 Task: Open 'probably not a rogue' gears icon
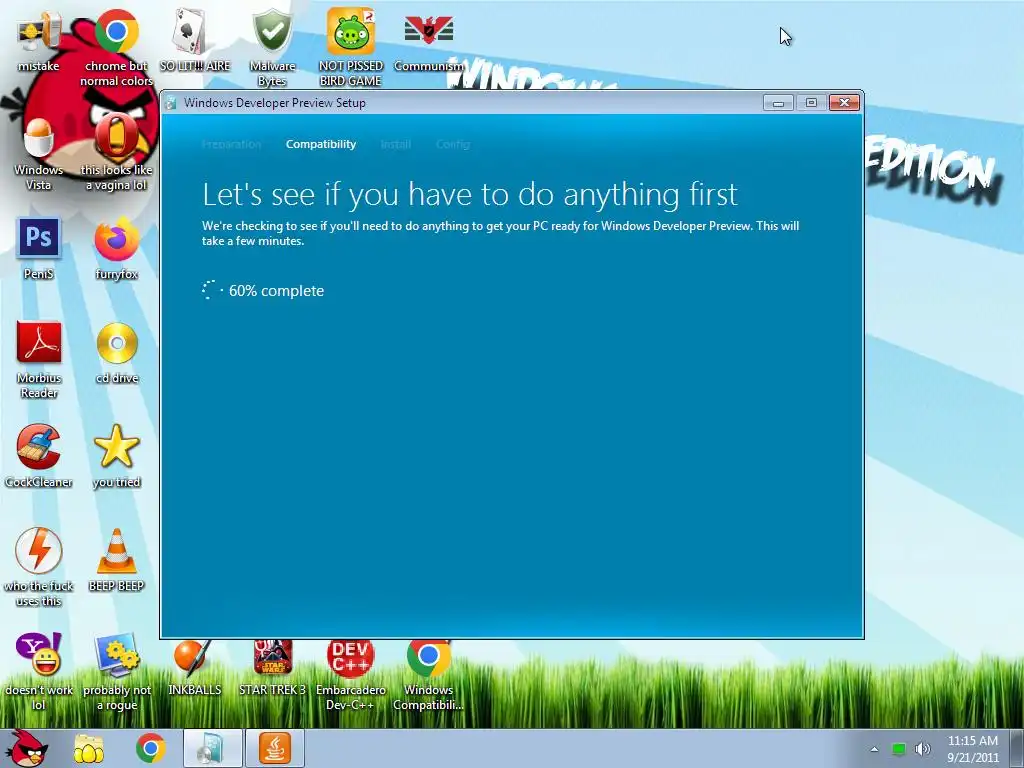click(116, 673)
